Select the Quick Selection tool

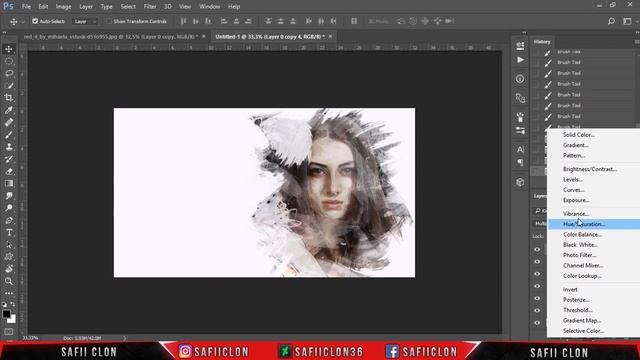coord(9,86)
